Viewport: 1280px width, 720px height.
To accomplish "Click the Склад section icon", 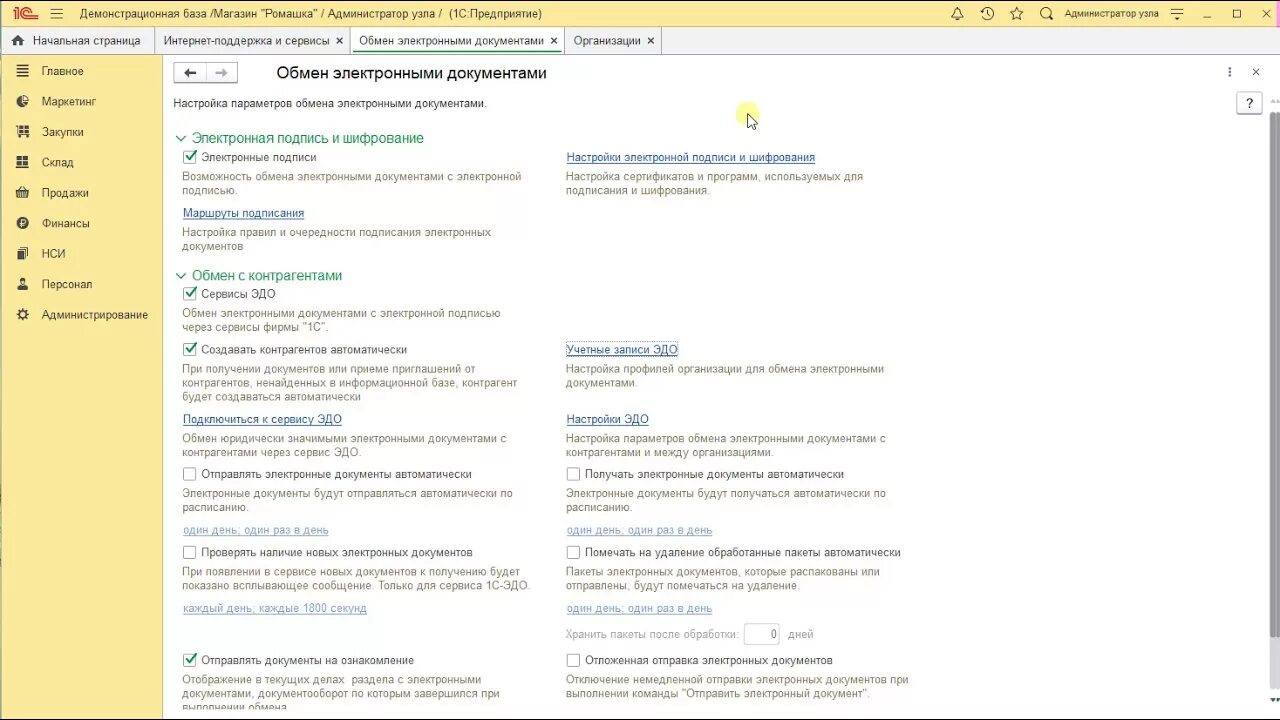I will pos(22,162).
